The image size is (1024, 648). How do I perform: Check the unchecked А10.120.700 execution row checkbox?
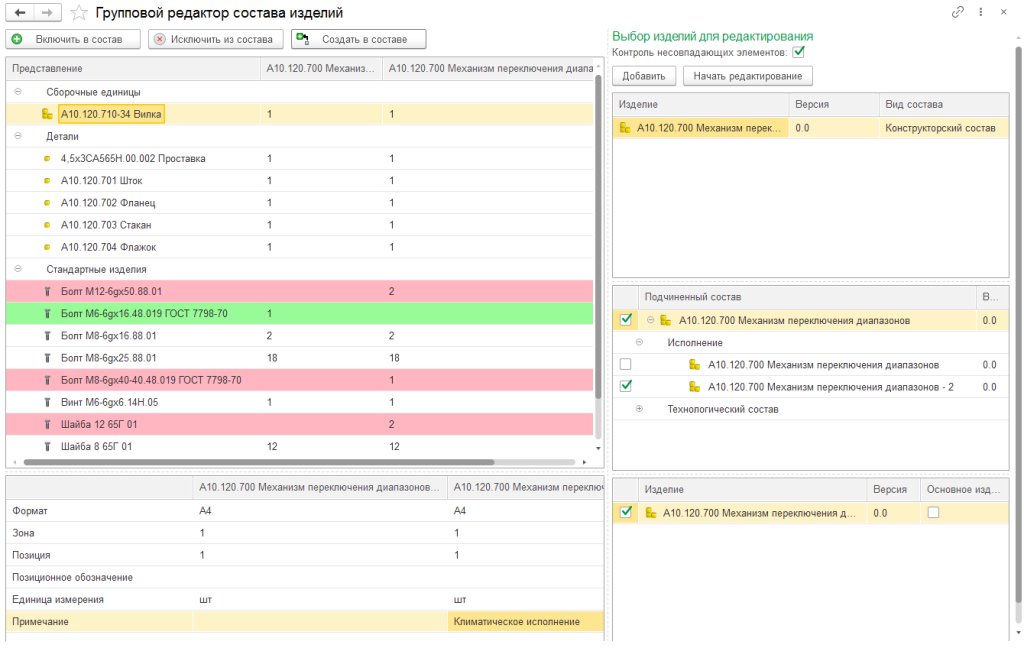[626, 365]
